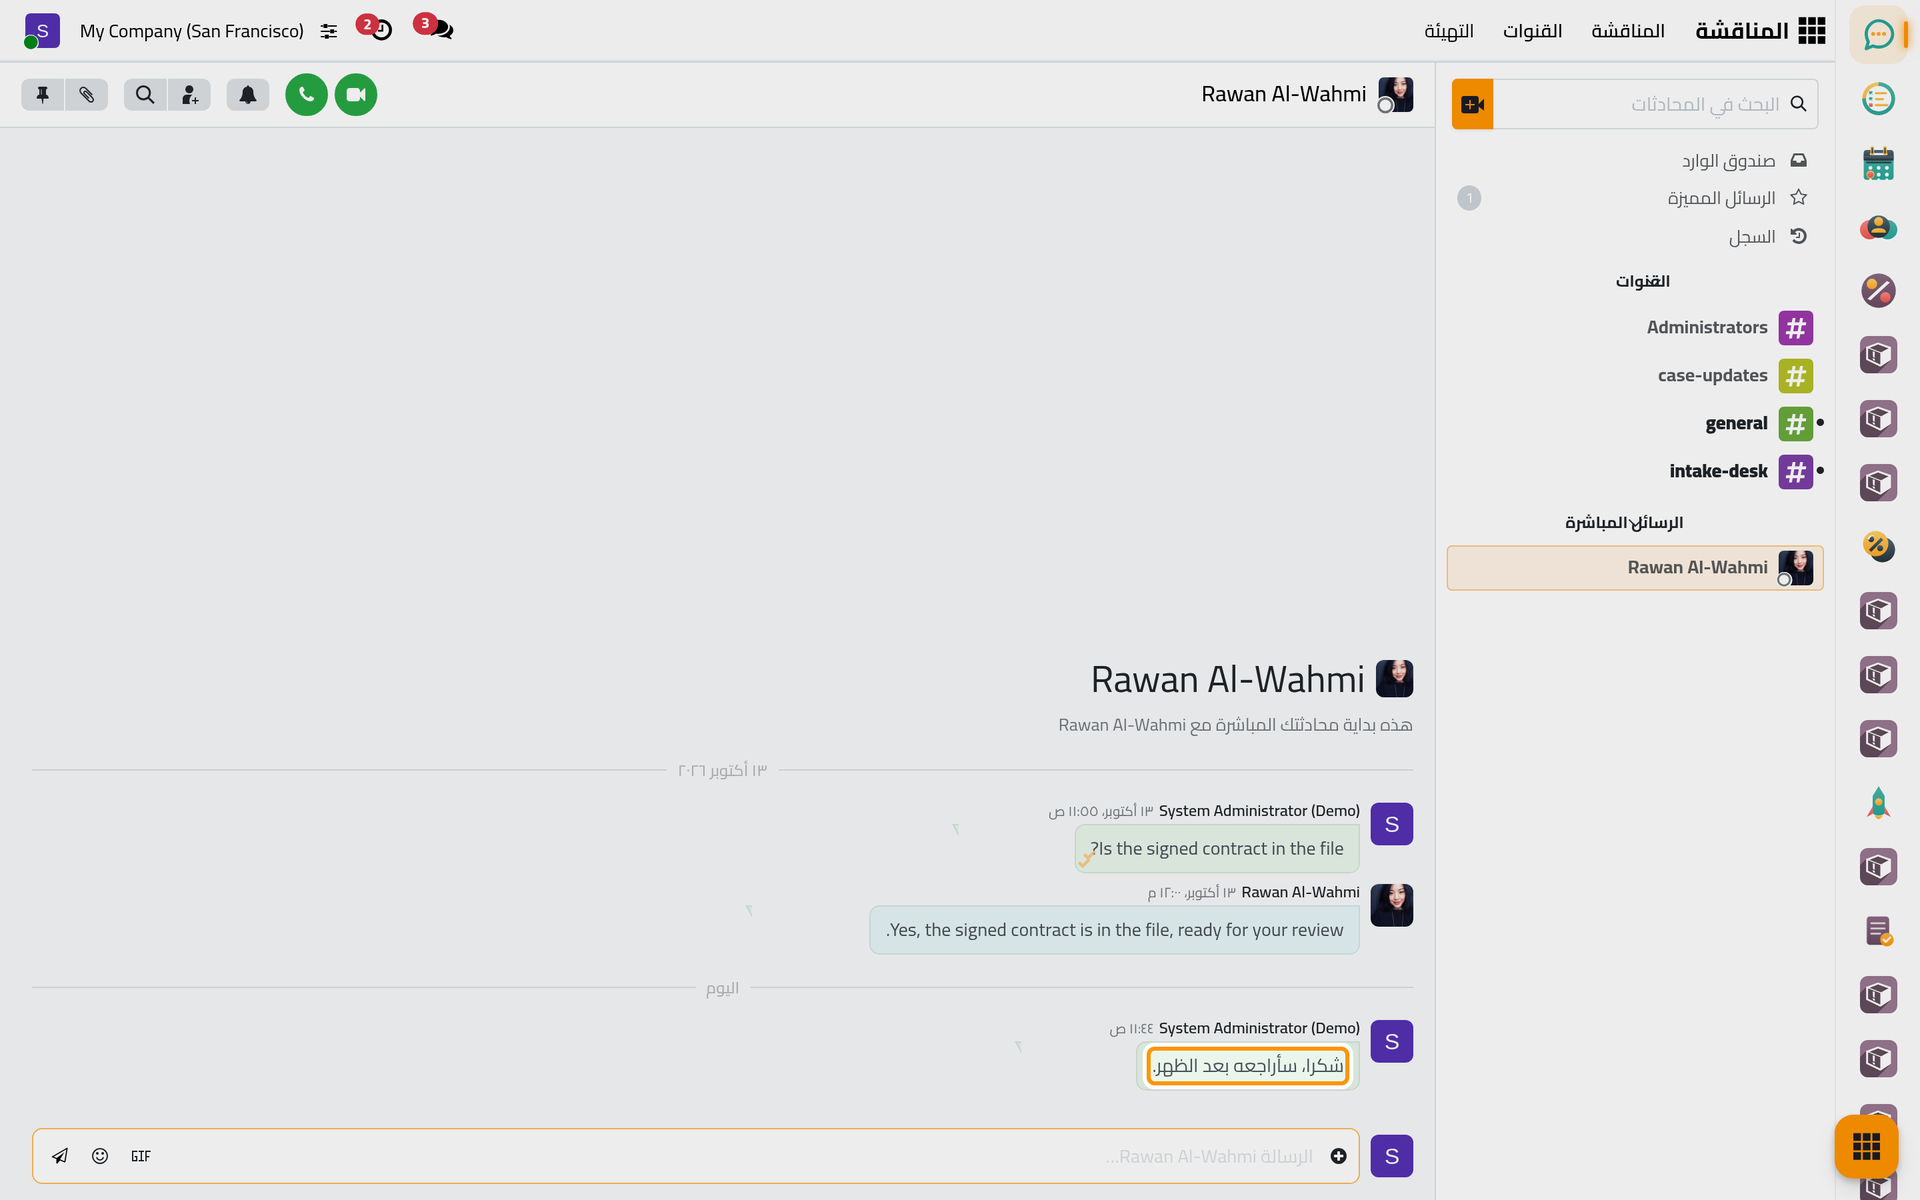Open the rocket app icon in sidebar
Image resolution: width=1920 pixels, height=1200 pixels.
pos(1878,803)
